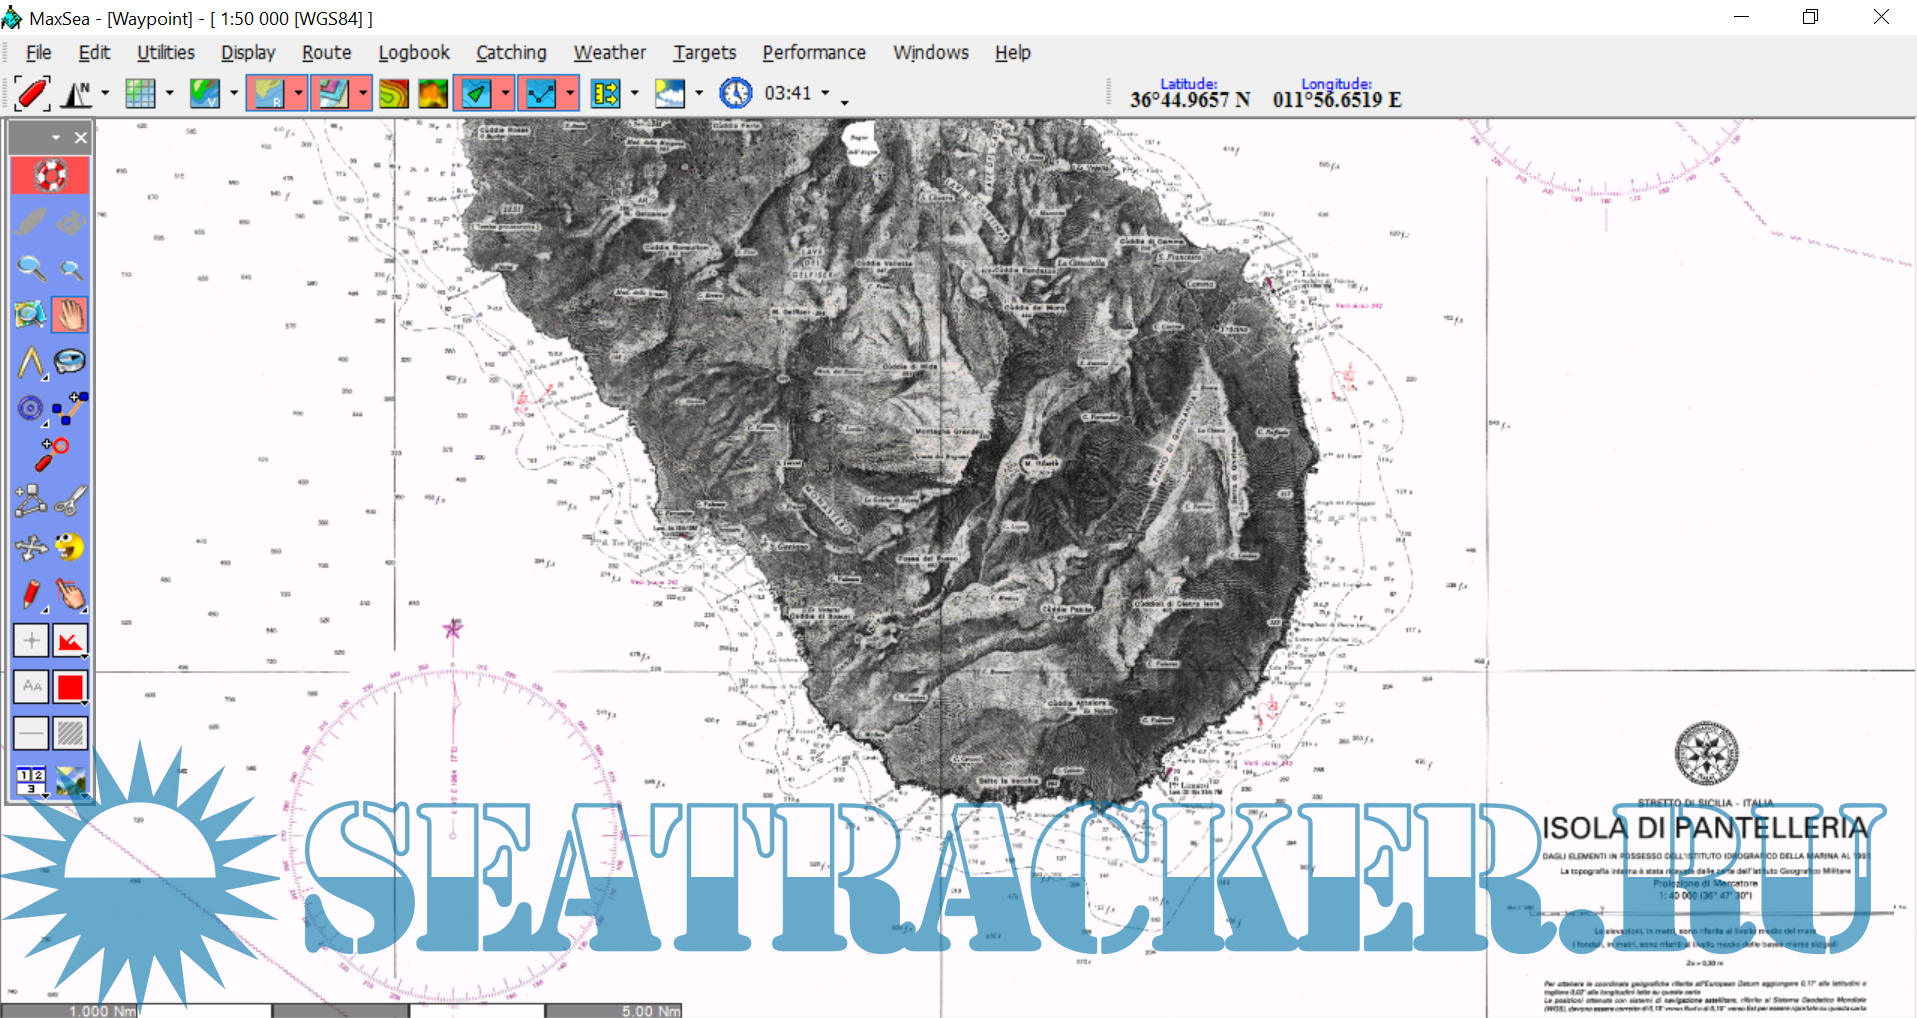The width and height of the screenshot is (1917, 1018).
Task: Select the scissors cut tool
Action: (x=70, y=500)
